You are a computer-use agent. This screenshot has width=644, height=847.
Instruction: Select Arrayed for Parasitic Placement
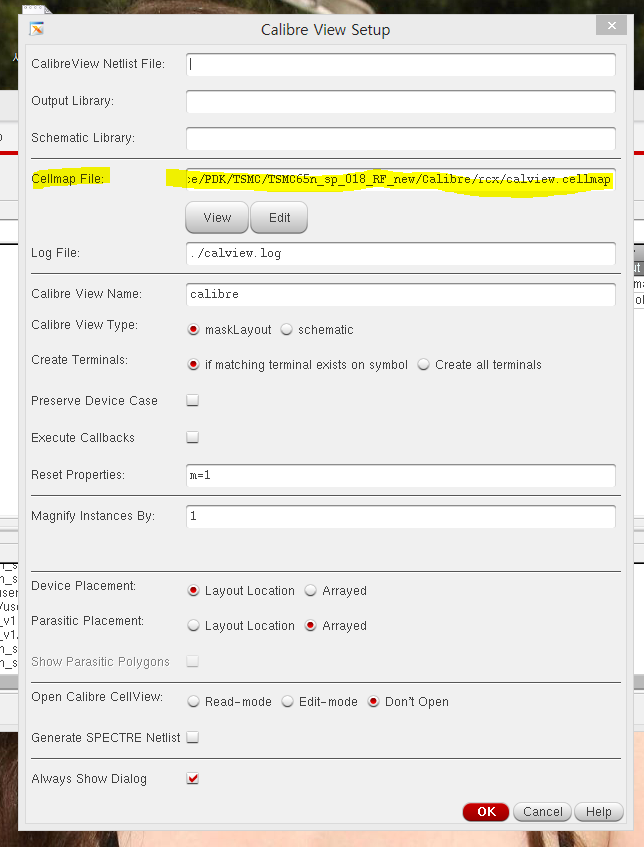coord(310,626)
